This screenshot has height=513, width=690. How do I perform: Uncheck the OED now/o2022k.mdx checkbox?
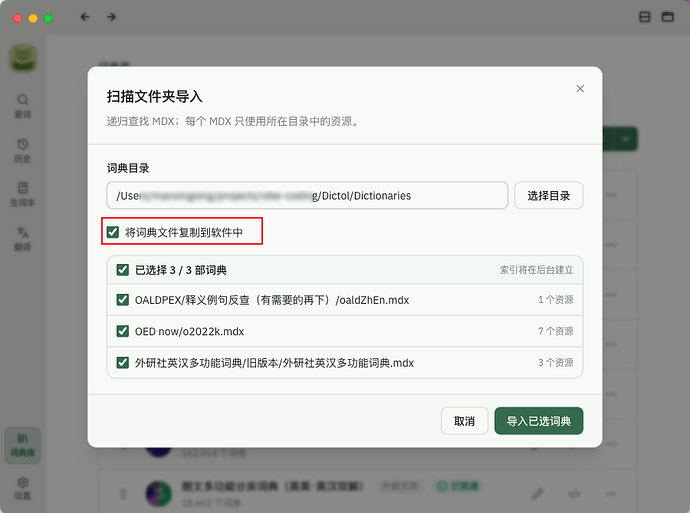(x=122, y=331)
